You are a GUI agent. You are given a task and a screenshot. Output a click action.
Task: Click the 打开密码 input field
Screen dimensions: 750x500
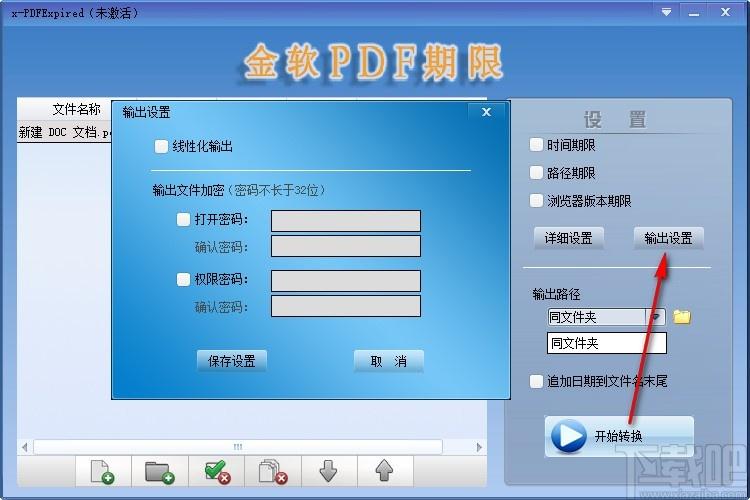[346, 221]
